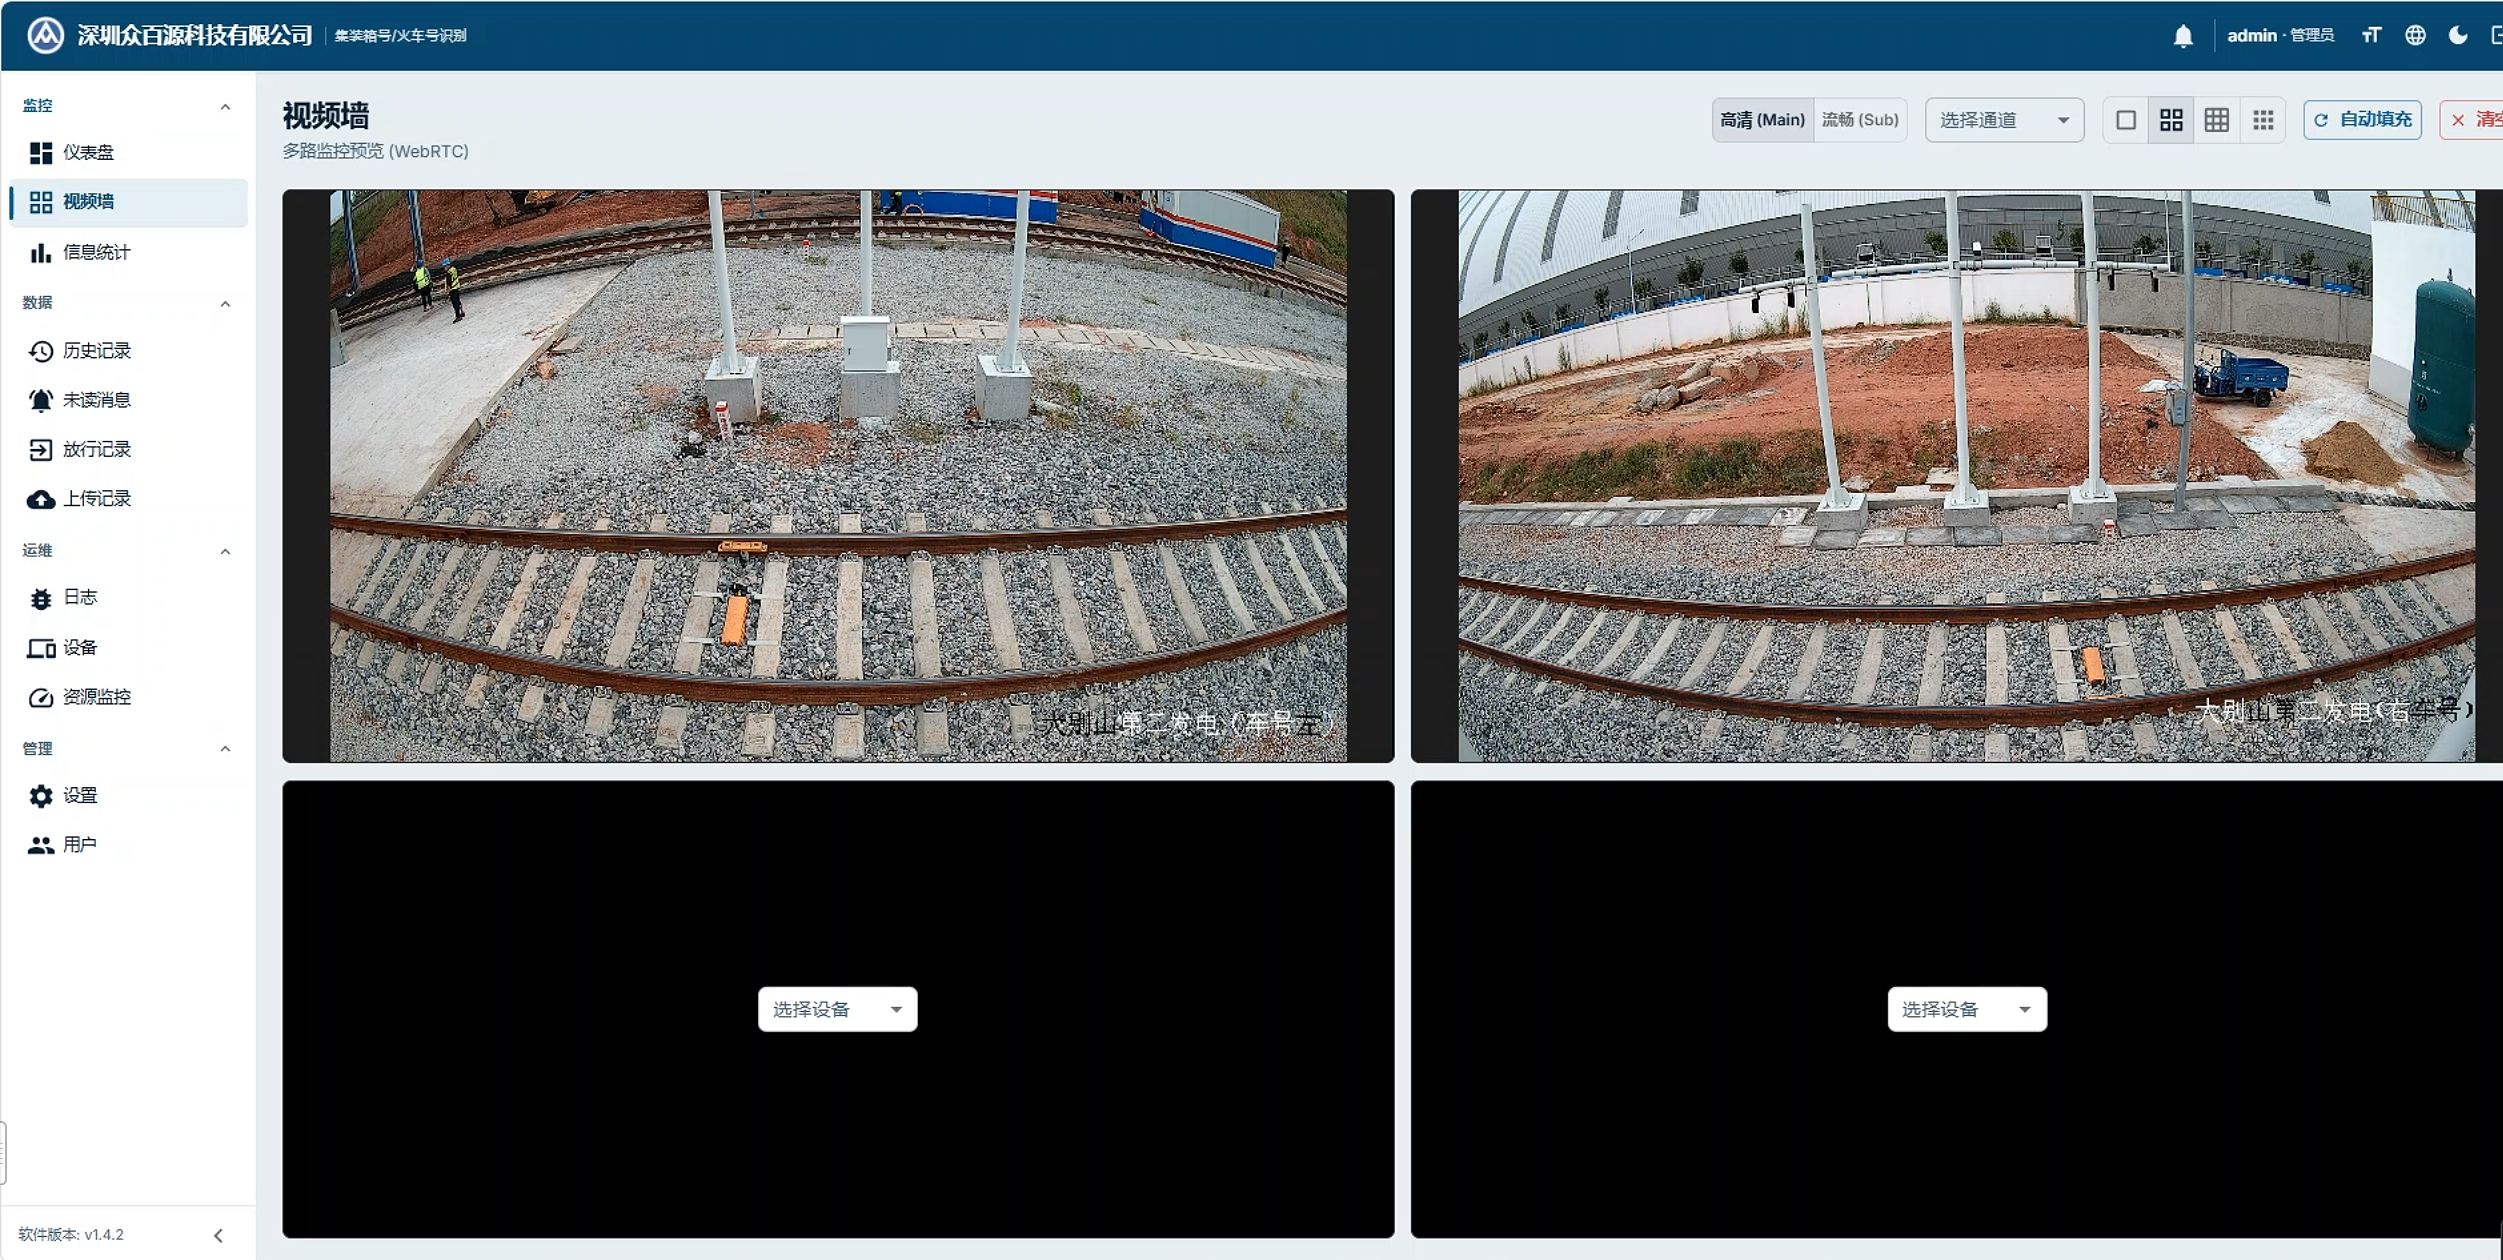Switch to 流畅 (Sub) stream

(x=1859, y=120)
